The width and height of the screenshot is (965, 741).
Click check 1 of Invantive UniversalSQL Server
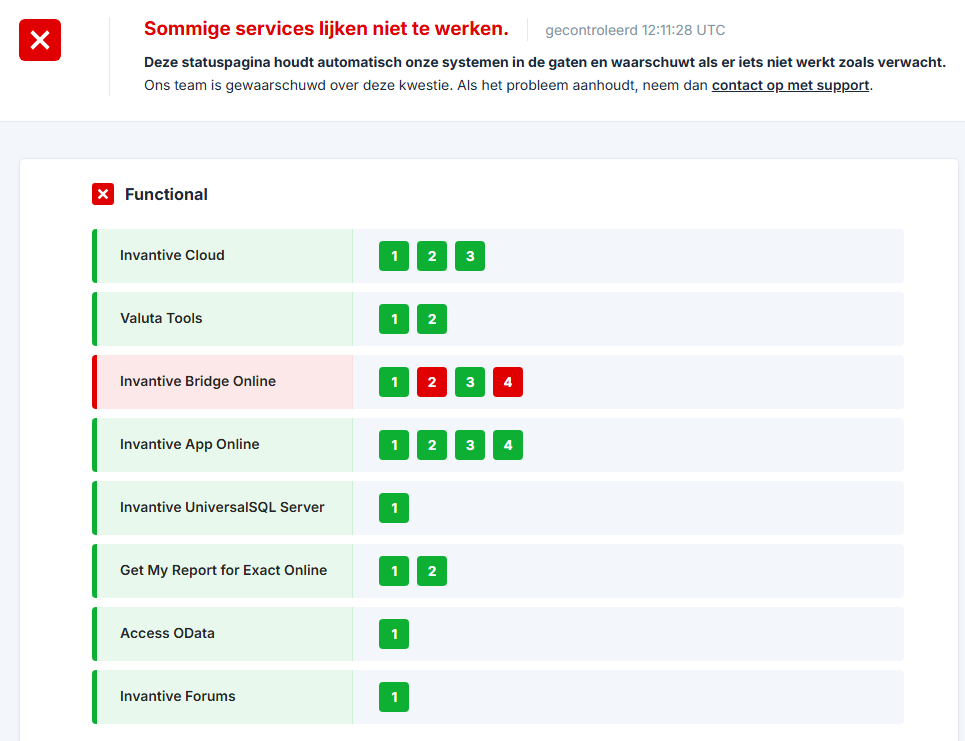coord(394,508)
